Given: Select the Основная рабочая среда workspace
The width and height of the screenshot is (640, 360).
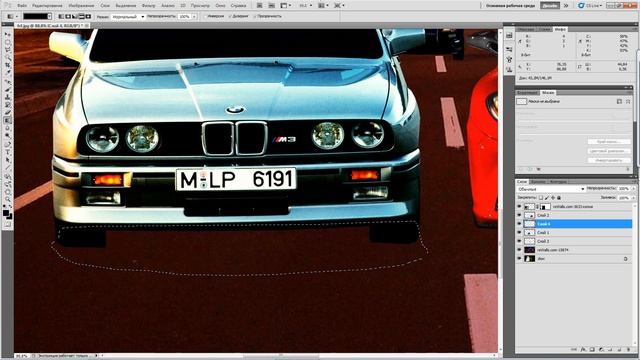Looking at the screenshot, I should tap(511, 6).
